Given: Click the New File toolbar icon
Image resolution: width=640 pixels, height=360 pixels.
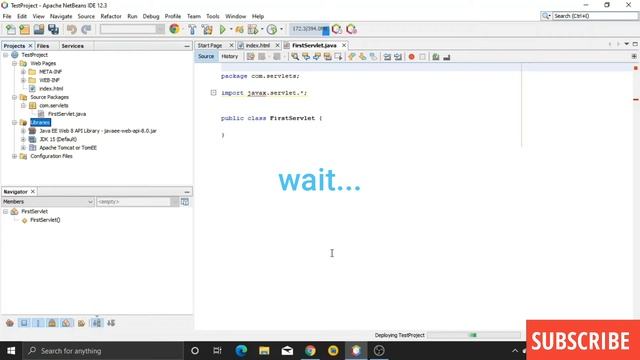Looking at the screenshot, I should [11, 29].
